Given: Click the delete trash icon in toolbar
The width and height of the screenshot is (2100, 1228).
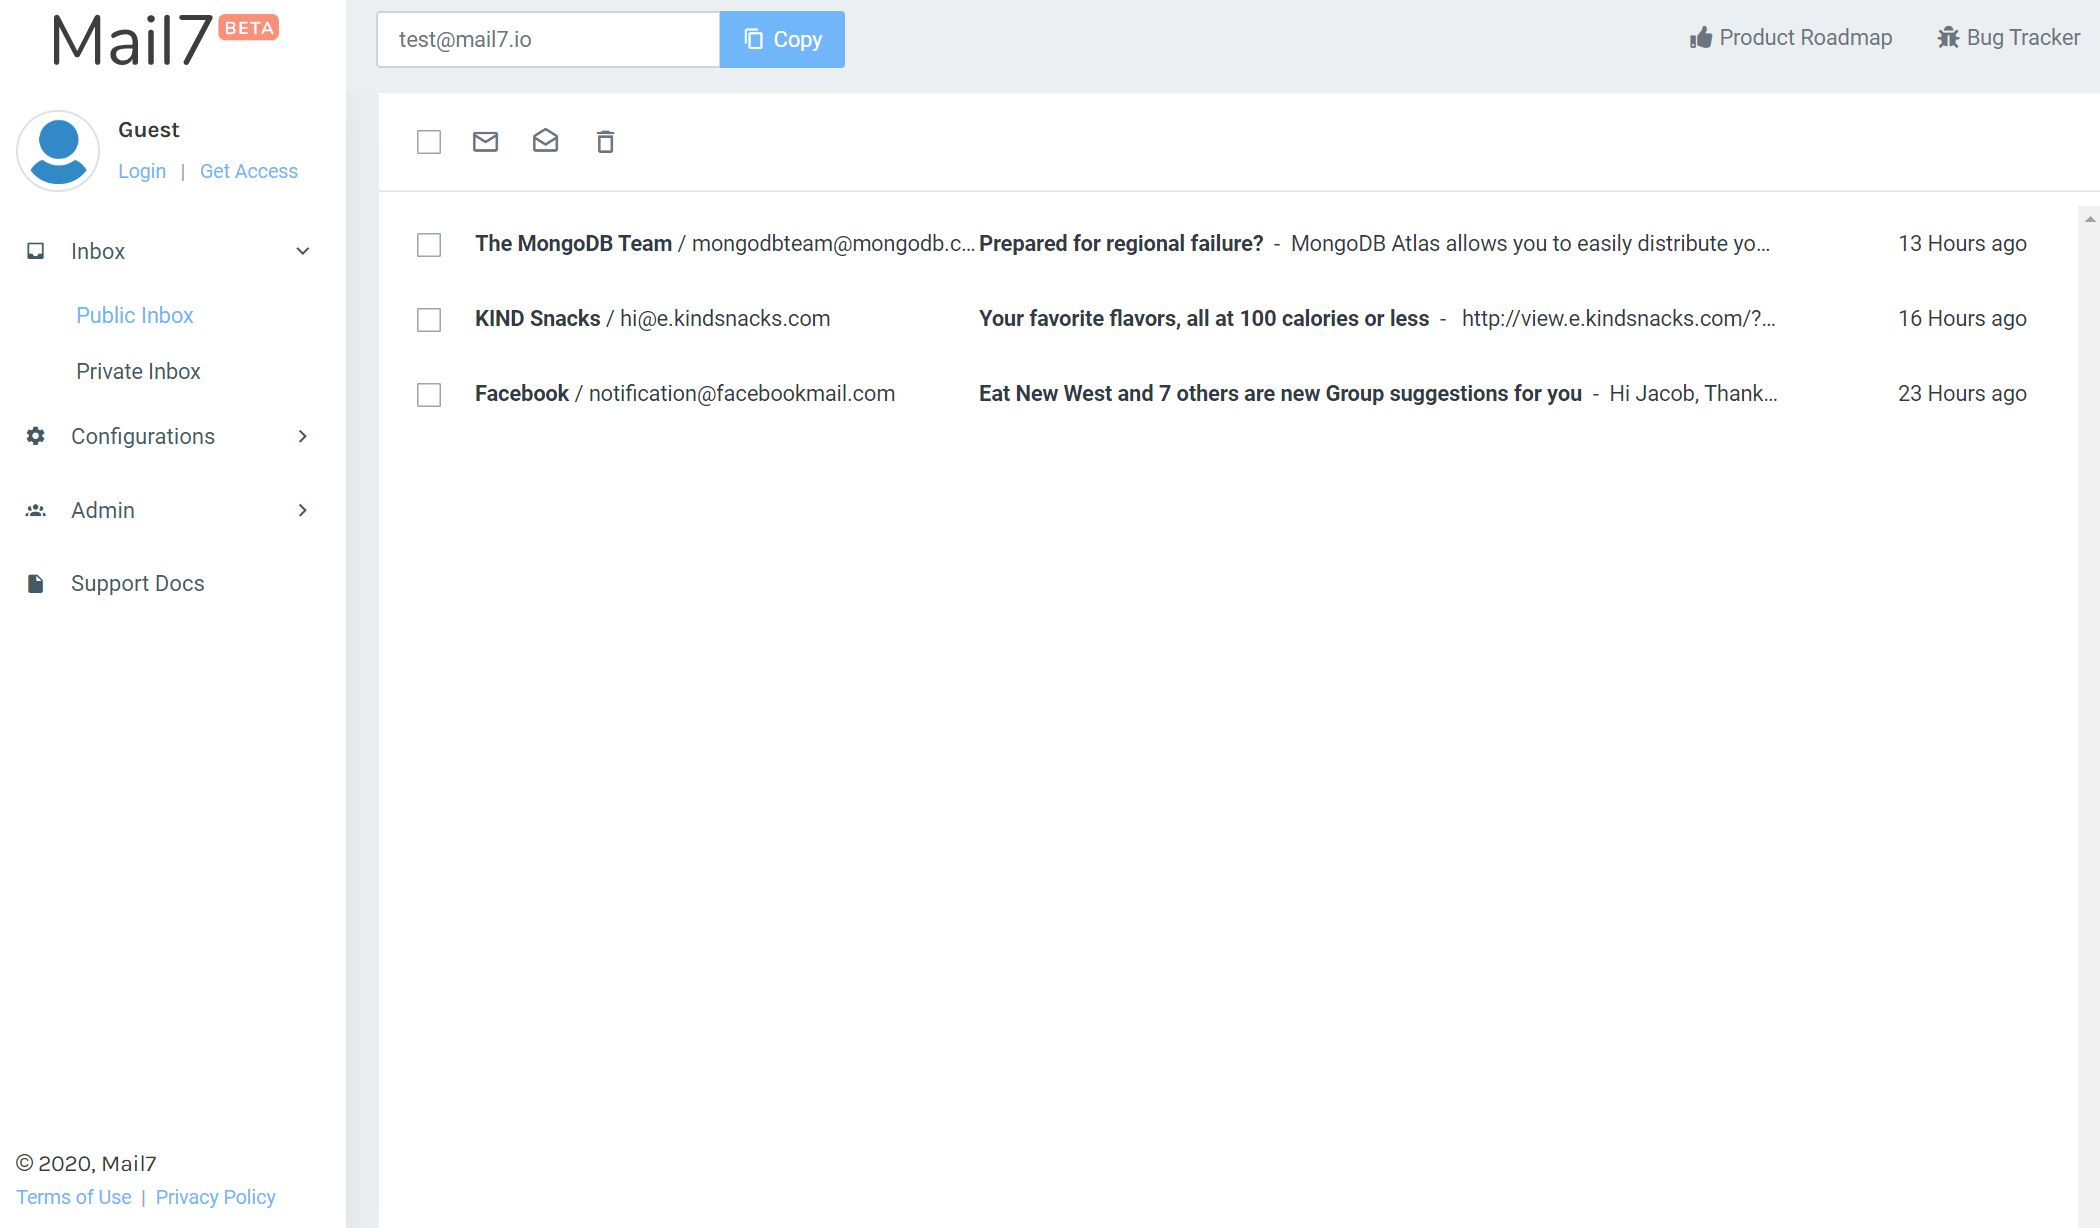Looking at the screenshot, I should pyautogui.click(x=604, y=142).
